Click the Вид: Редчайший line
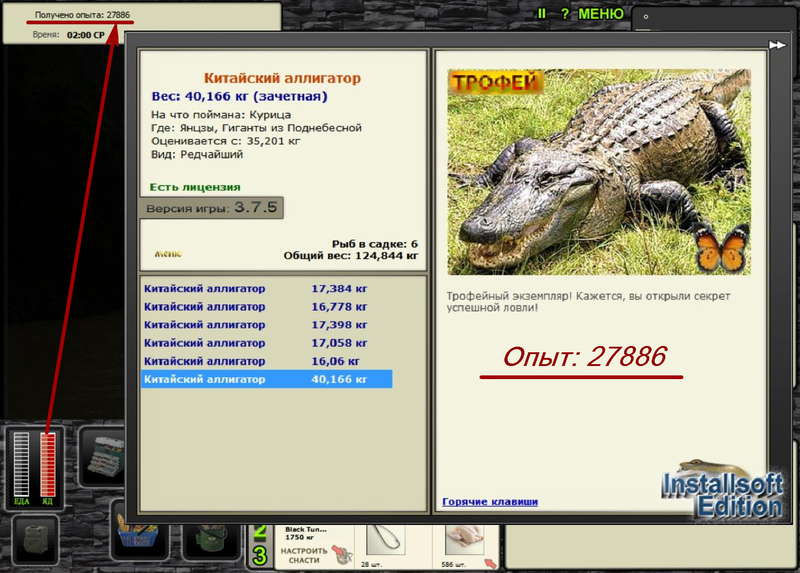This screenshot has width=800, height=573. coord(196,155)
